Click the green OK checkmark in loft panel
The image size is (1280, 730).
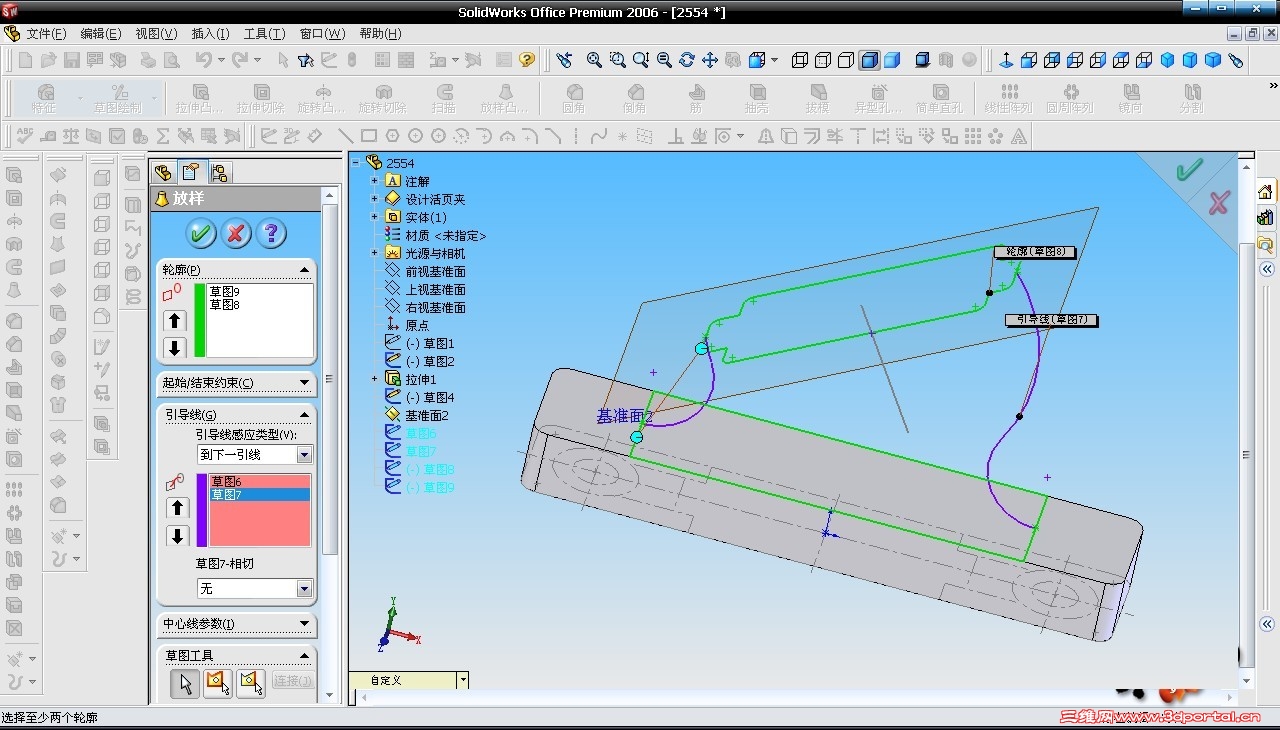coord(201,234)
